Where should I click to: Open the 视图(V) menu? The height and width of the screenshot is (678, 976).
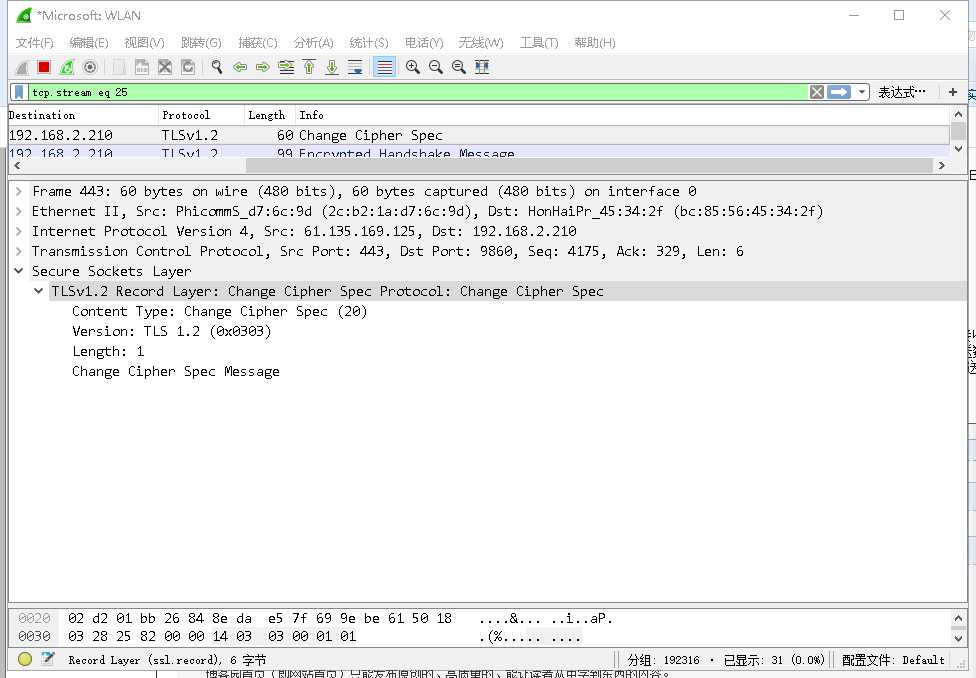(x=144, y=42)
